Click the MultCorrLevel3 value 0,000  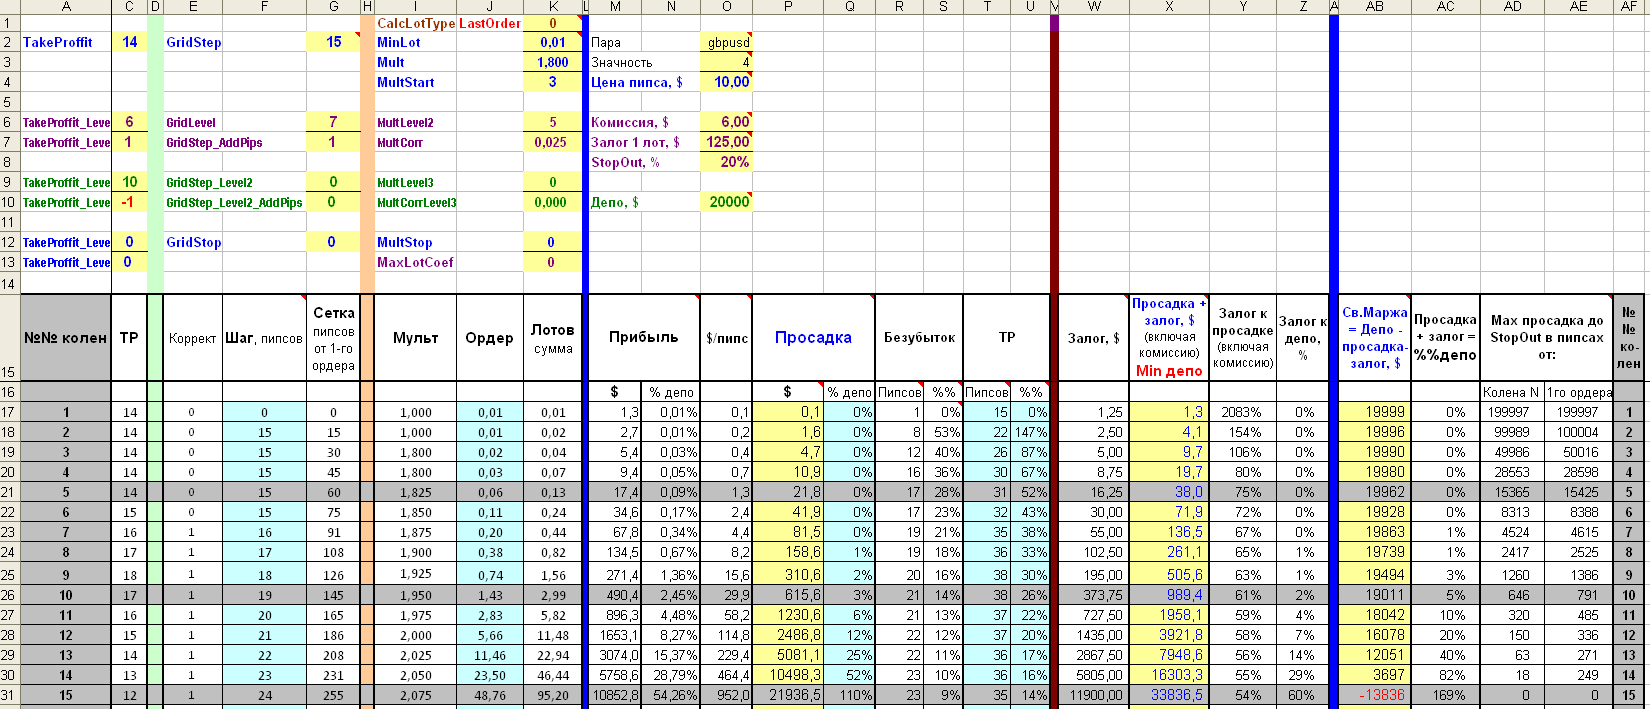coord(552,202)
